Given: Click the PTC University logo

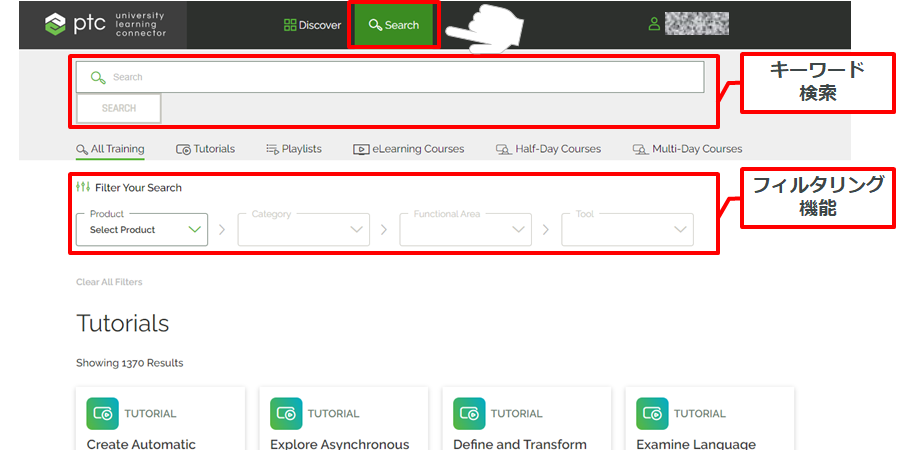Looking at the screenshot, I should 105,25.
